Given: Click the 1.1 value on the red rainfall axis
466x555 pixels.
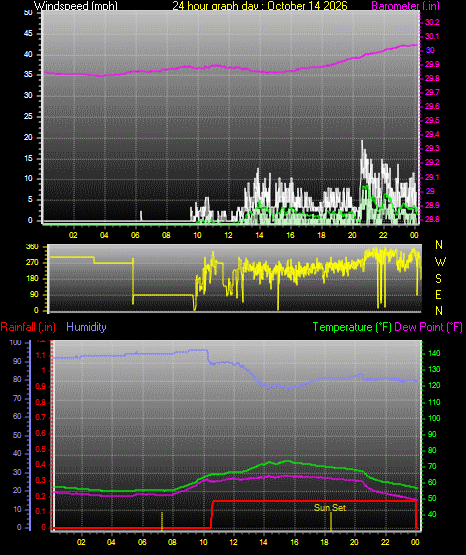Looking at the screenshot, I should click(x=41, y=355).
